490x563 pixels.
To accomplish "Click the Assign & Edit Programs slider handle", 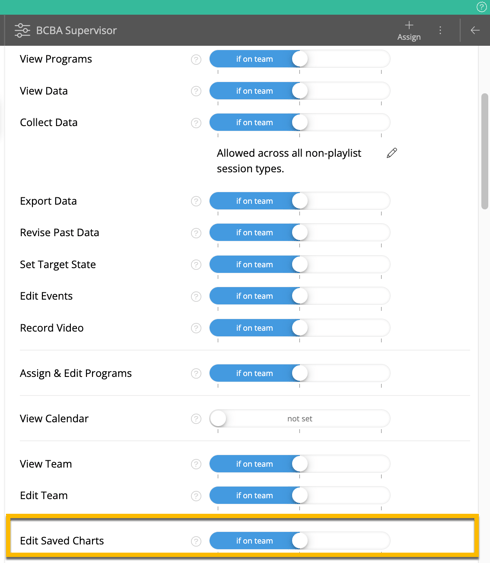I will coord(300,373).
